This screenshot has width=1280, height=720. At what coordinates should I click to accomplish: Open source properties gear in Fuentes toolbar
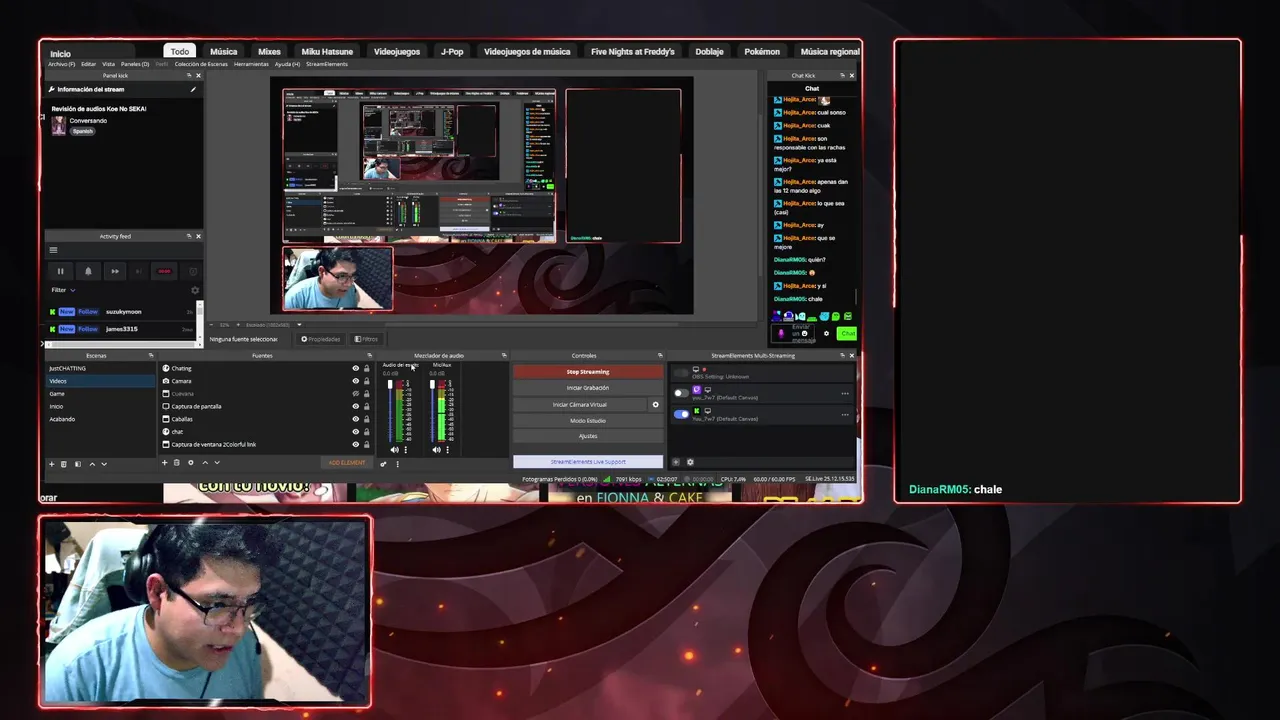pos(190,462)
